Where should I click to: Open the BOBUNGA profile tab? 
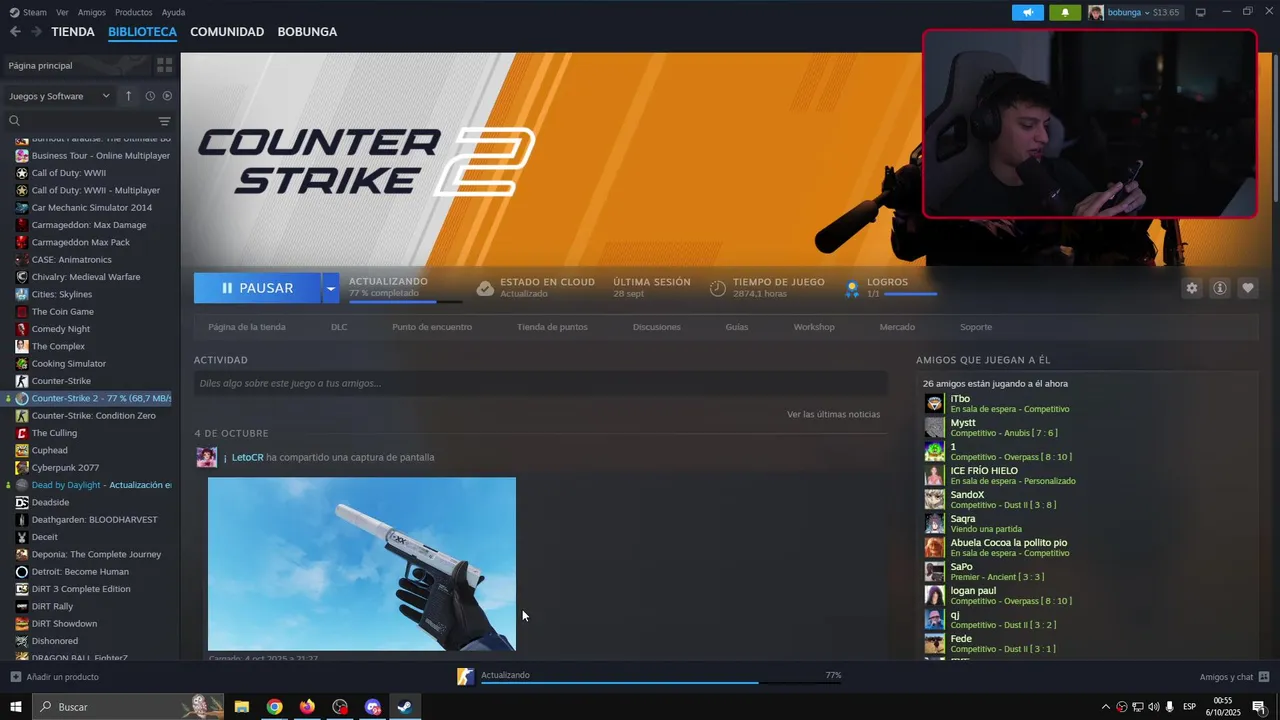307,32
